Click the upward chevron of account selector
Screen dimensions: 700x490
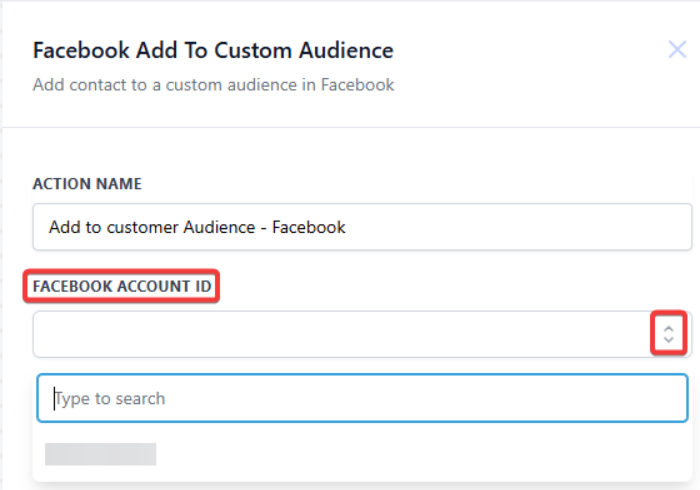tap(669, 327)
